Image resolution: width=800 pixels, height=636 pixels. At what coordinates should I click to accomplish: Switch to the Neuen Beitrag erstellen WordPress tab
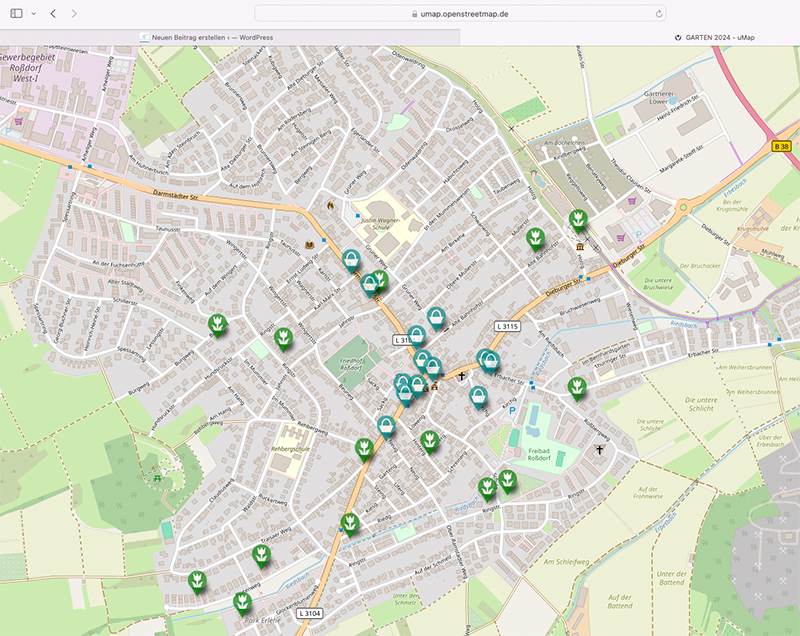230,37
